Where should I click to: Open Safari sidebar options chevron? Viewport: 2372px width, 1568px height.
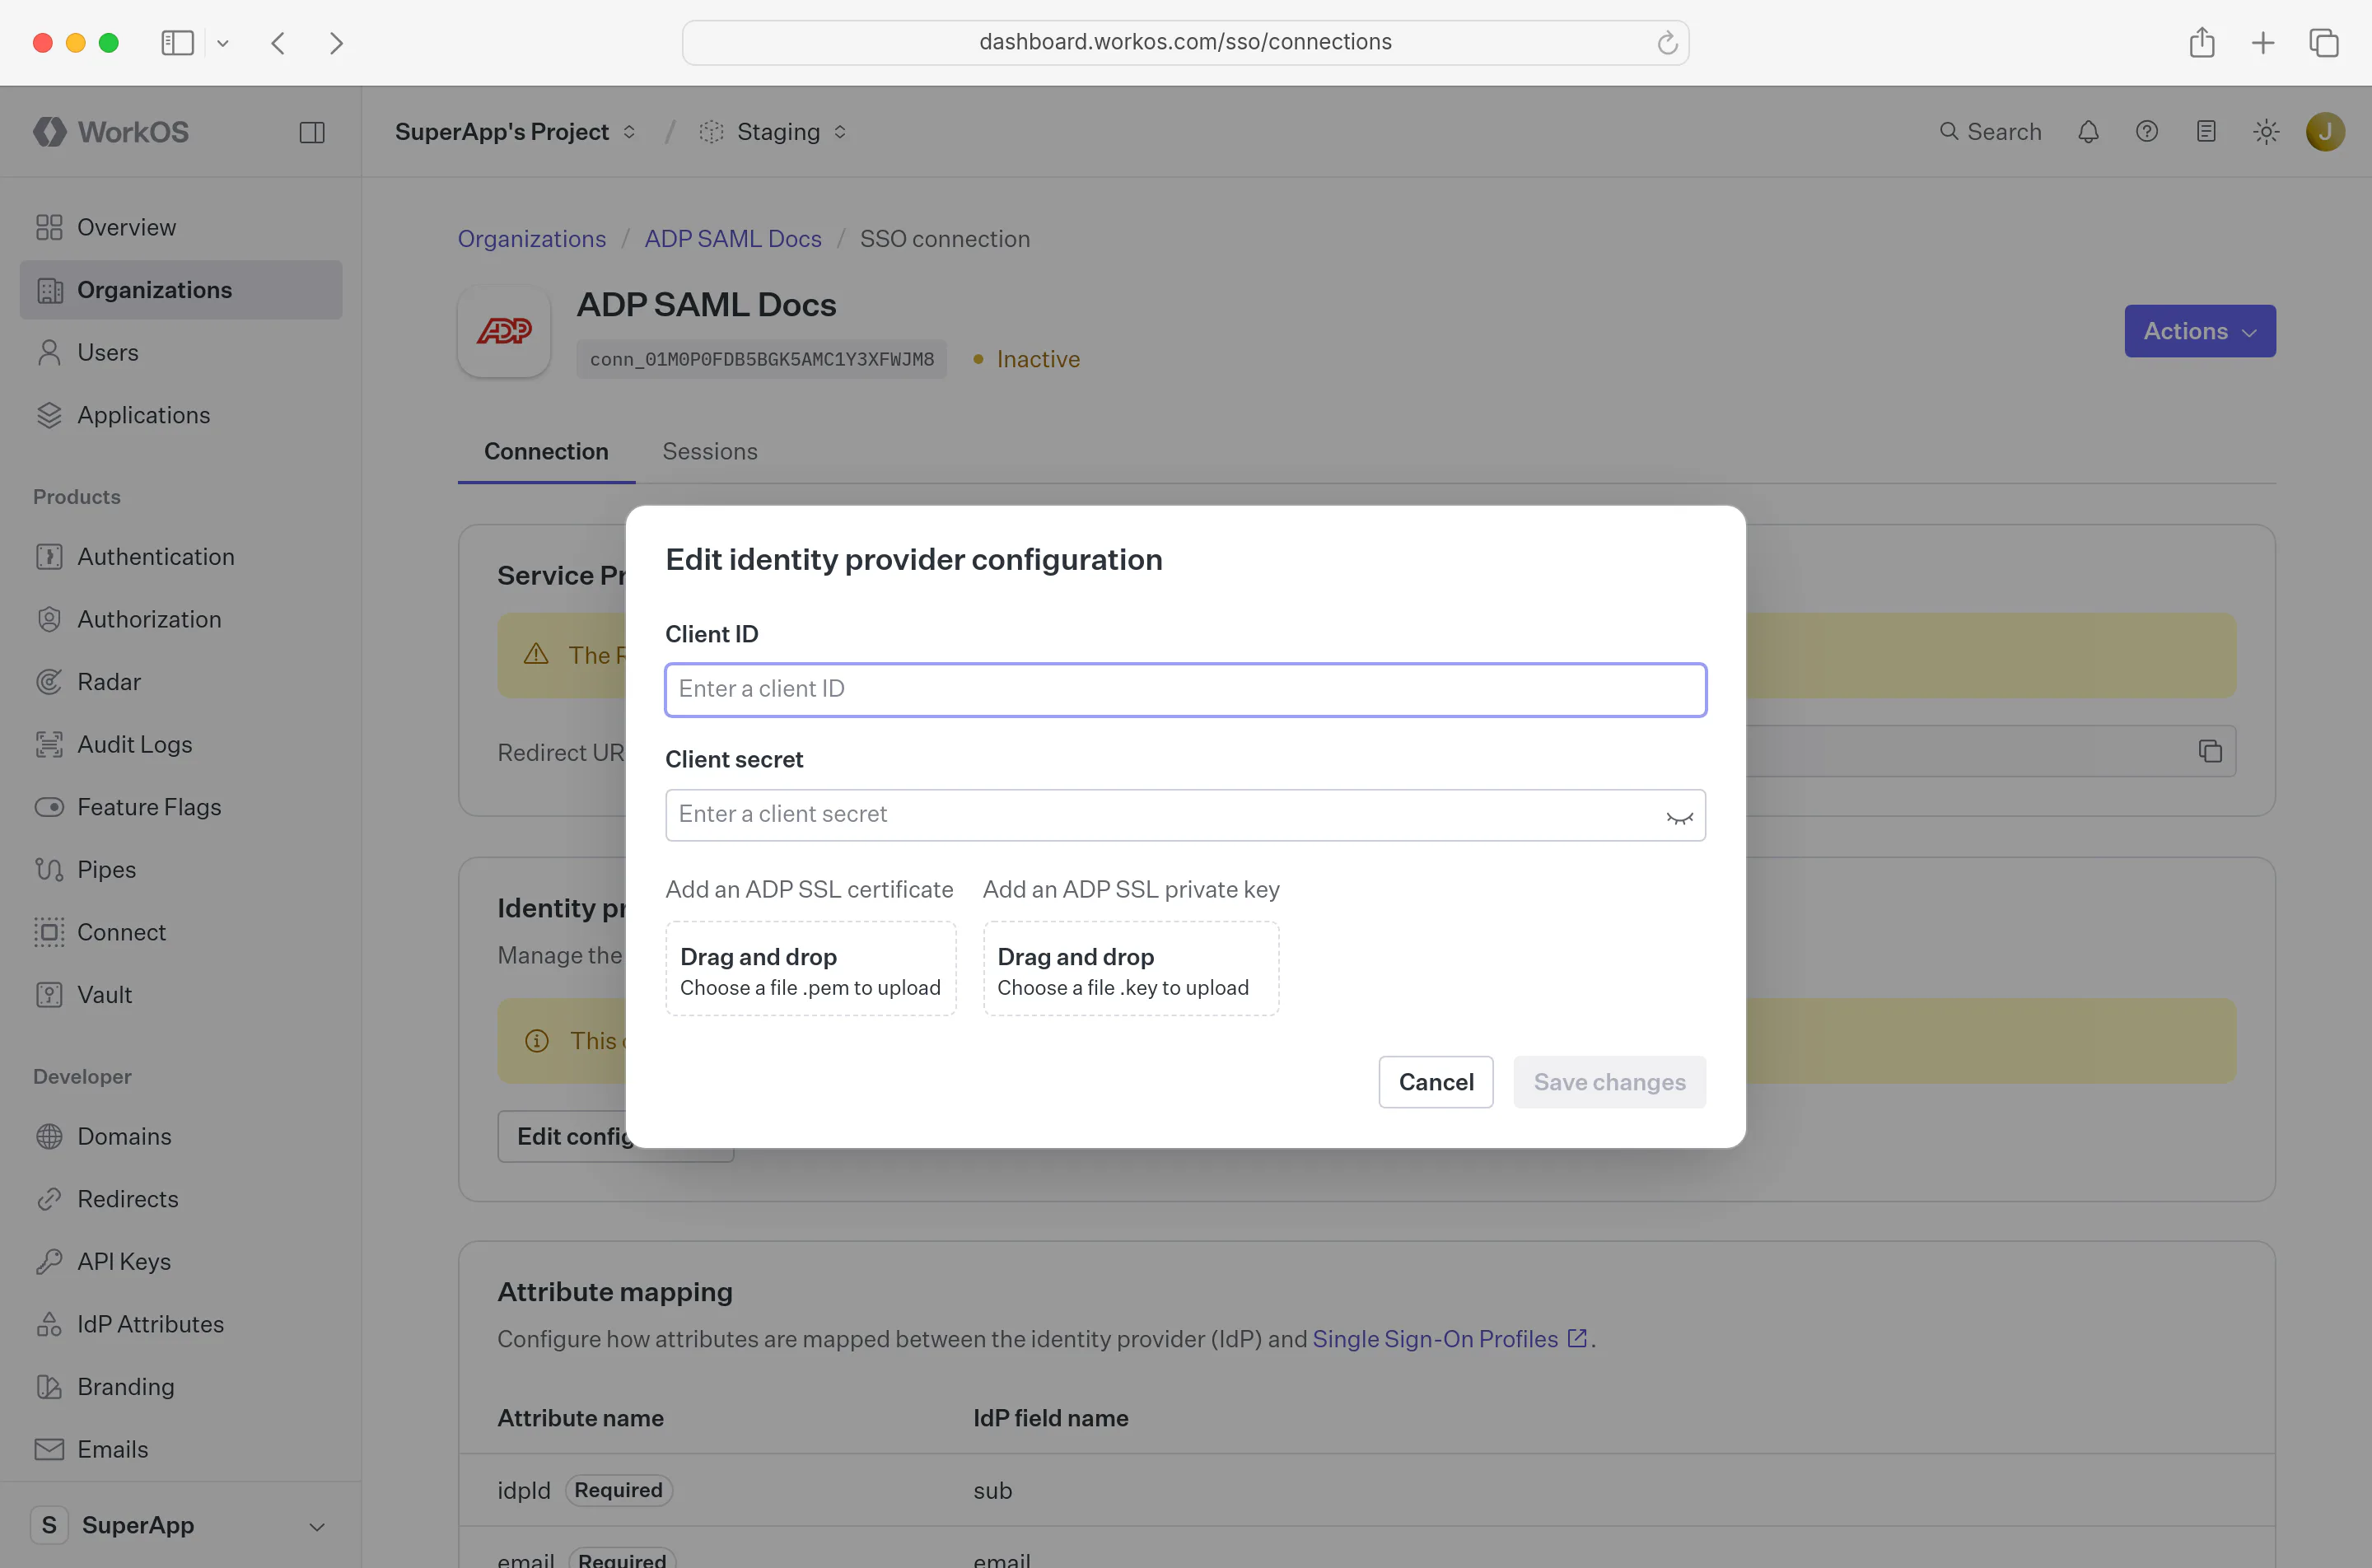(x=223, y=43)
